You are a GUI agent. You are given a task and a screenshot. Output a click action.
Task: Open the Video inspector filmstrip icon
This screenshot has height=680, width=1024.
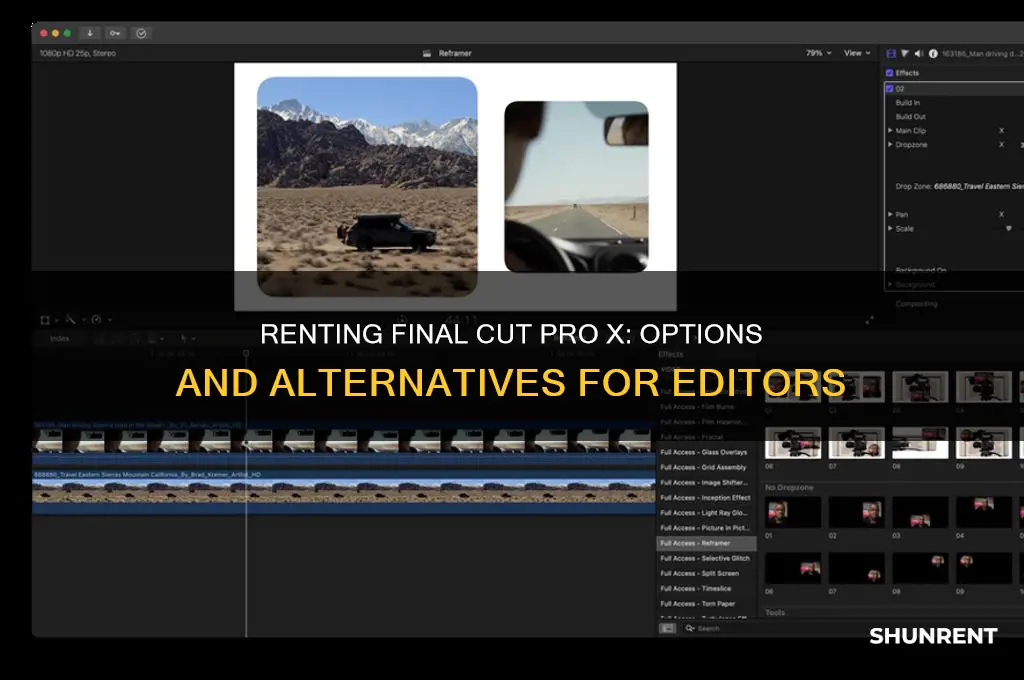tap(891, 54)
